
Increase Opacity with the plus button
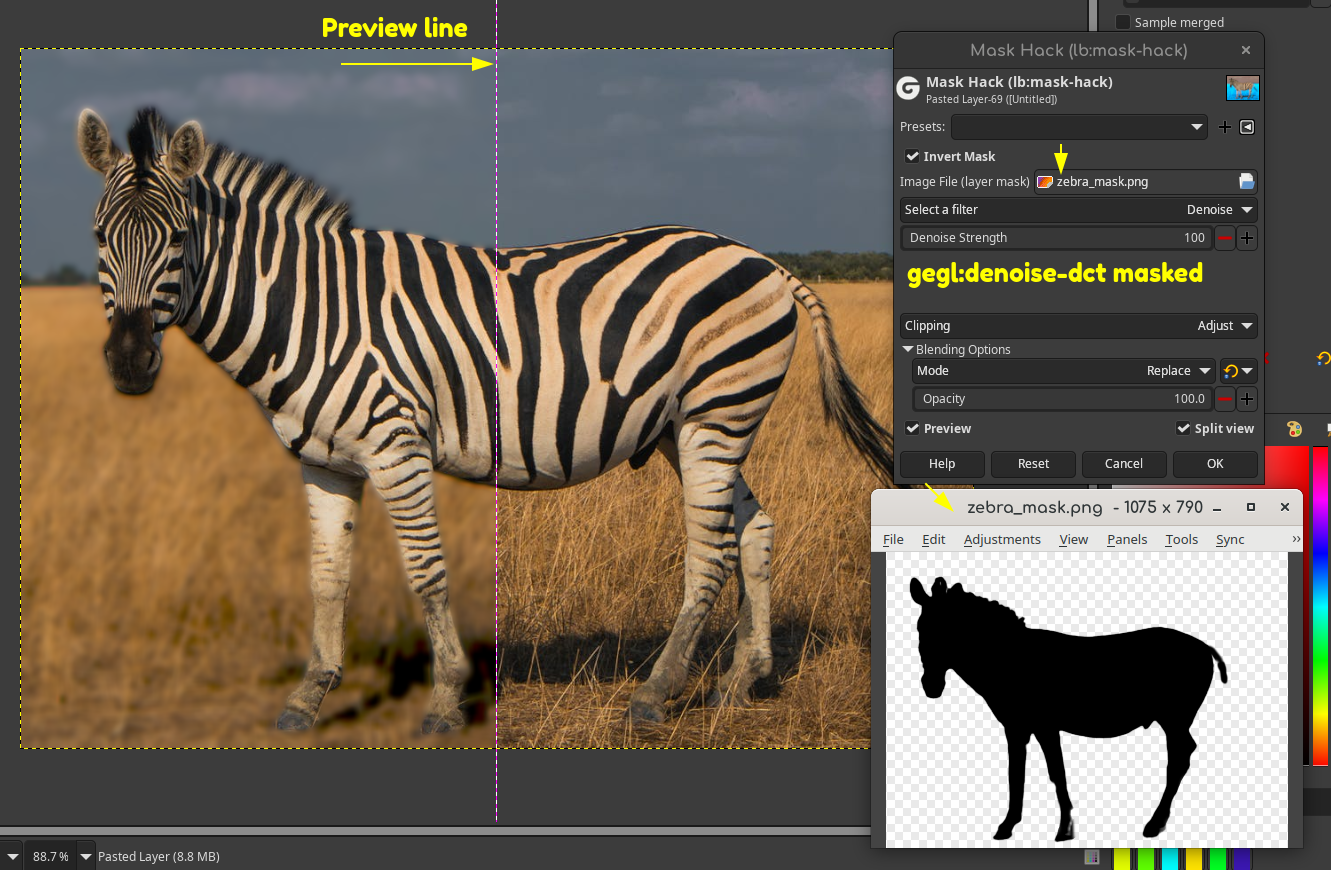coord(1247,399)
